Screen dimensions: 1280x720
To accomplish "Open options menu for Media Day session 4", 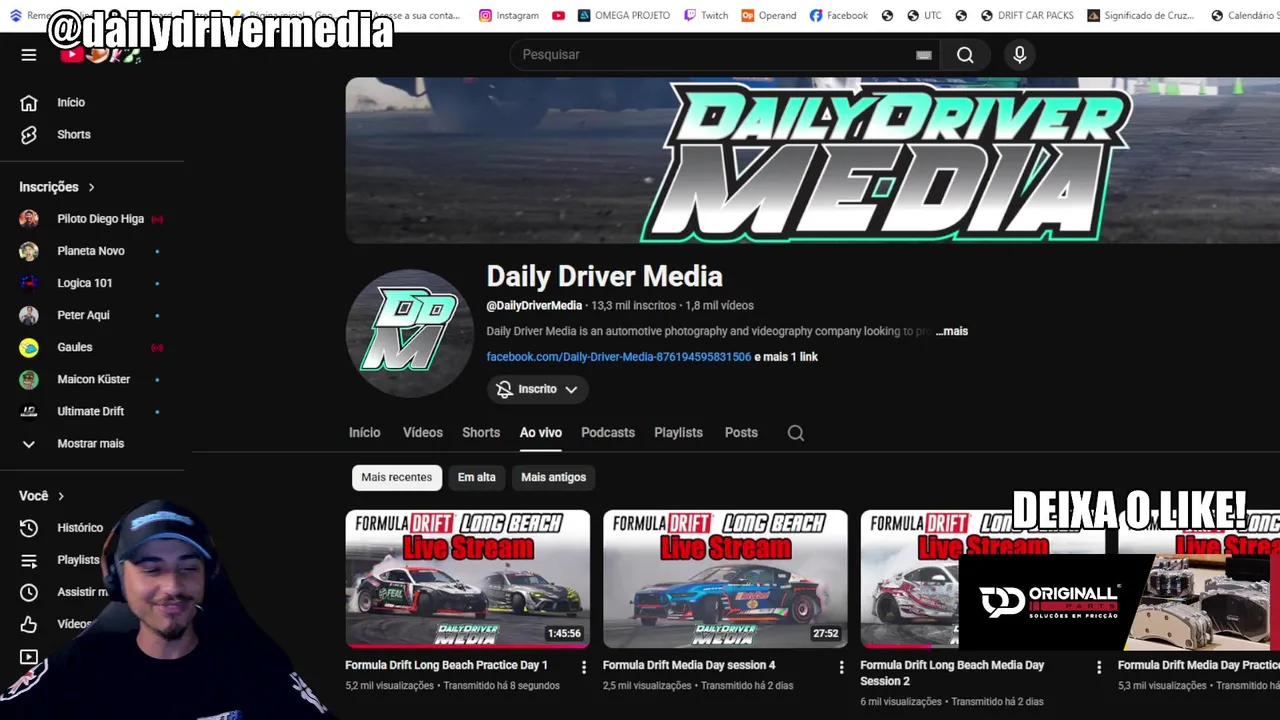I will pos(841,667).
